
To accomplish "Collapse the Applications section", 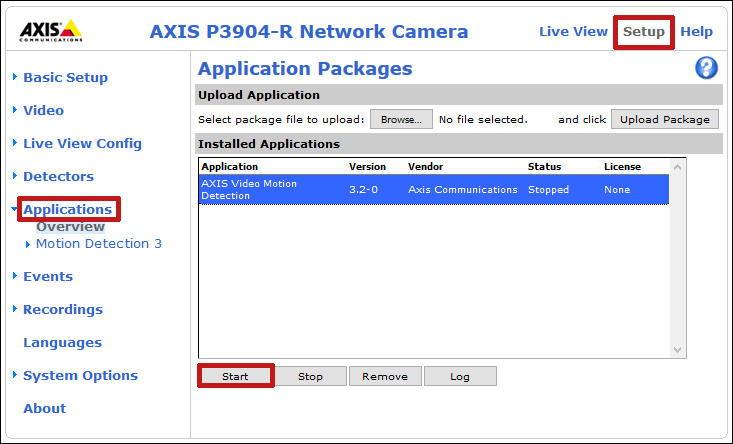I will coord(67,209).
